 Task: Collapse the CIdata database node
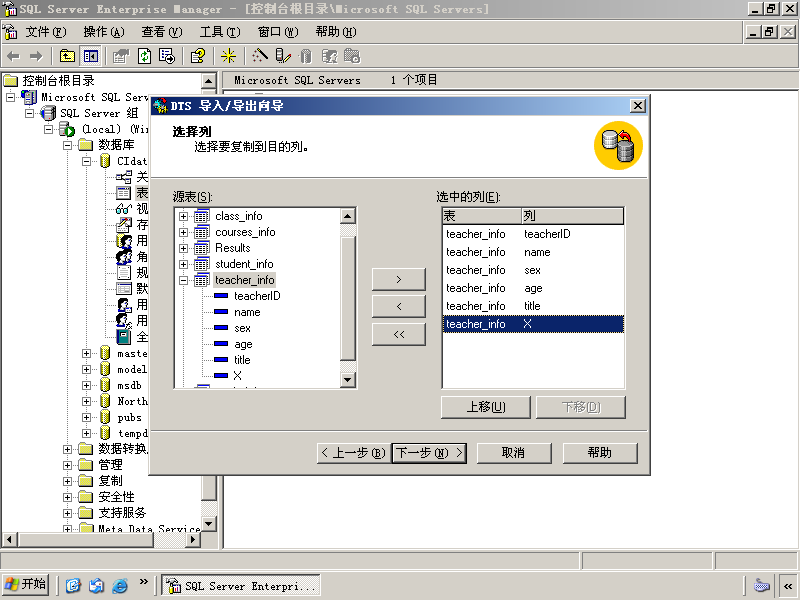tap(86, 161)
